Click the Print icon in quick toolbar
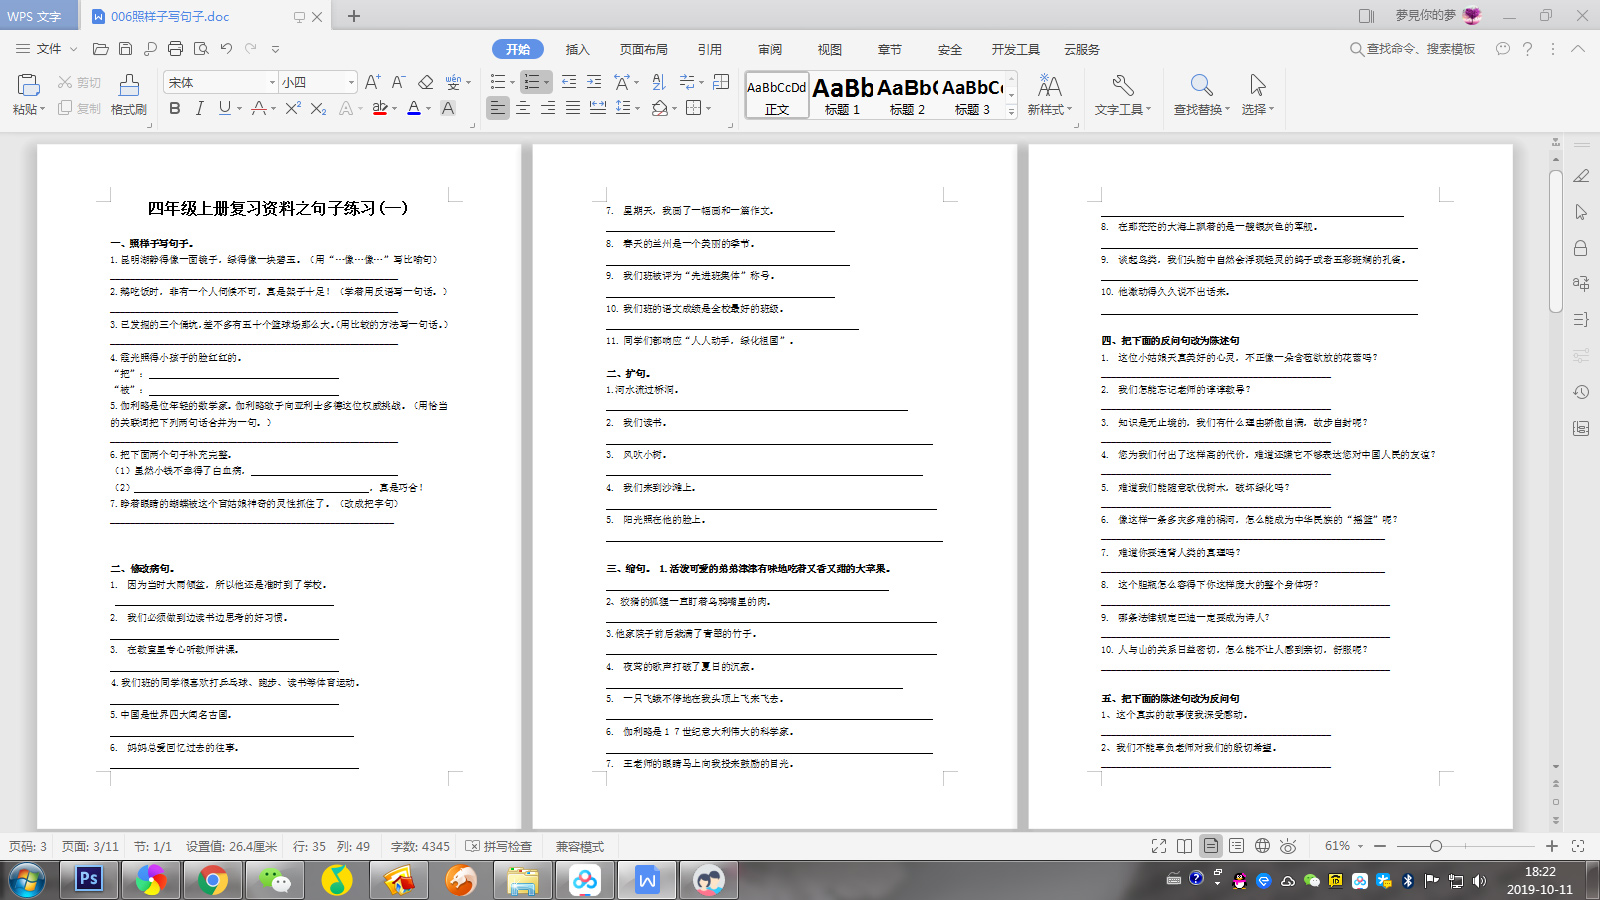The height and width of the screenshot is (900, 1600). [175, 48]
